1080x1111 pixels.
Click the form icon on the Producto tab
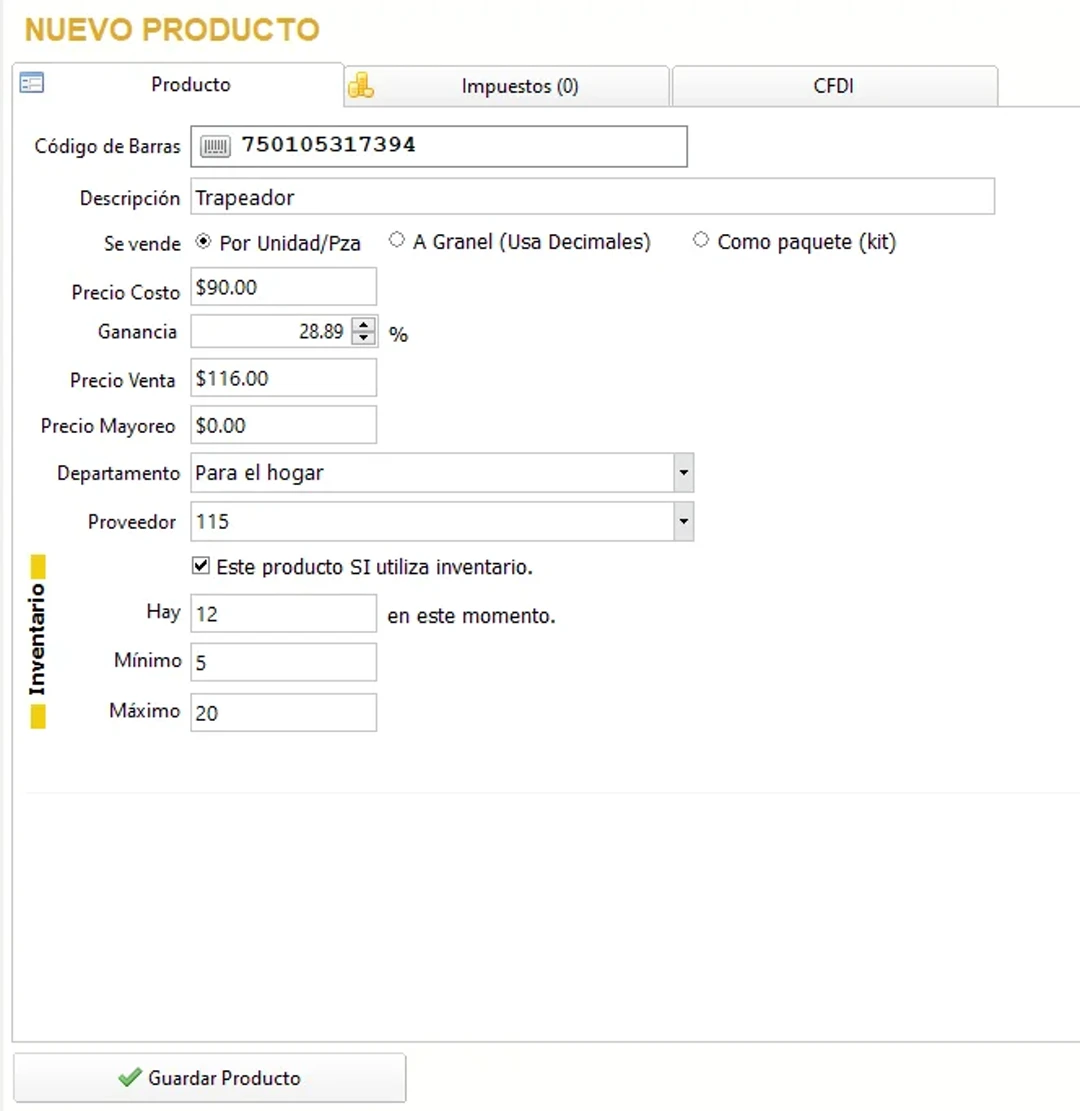pyautogui.click(x=31, y=83)
